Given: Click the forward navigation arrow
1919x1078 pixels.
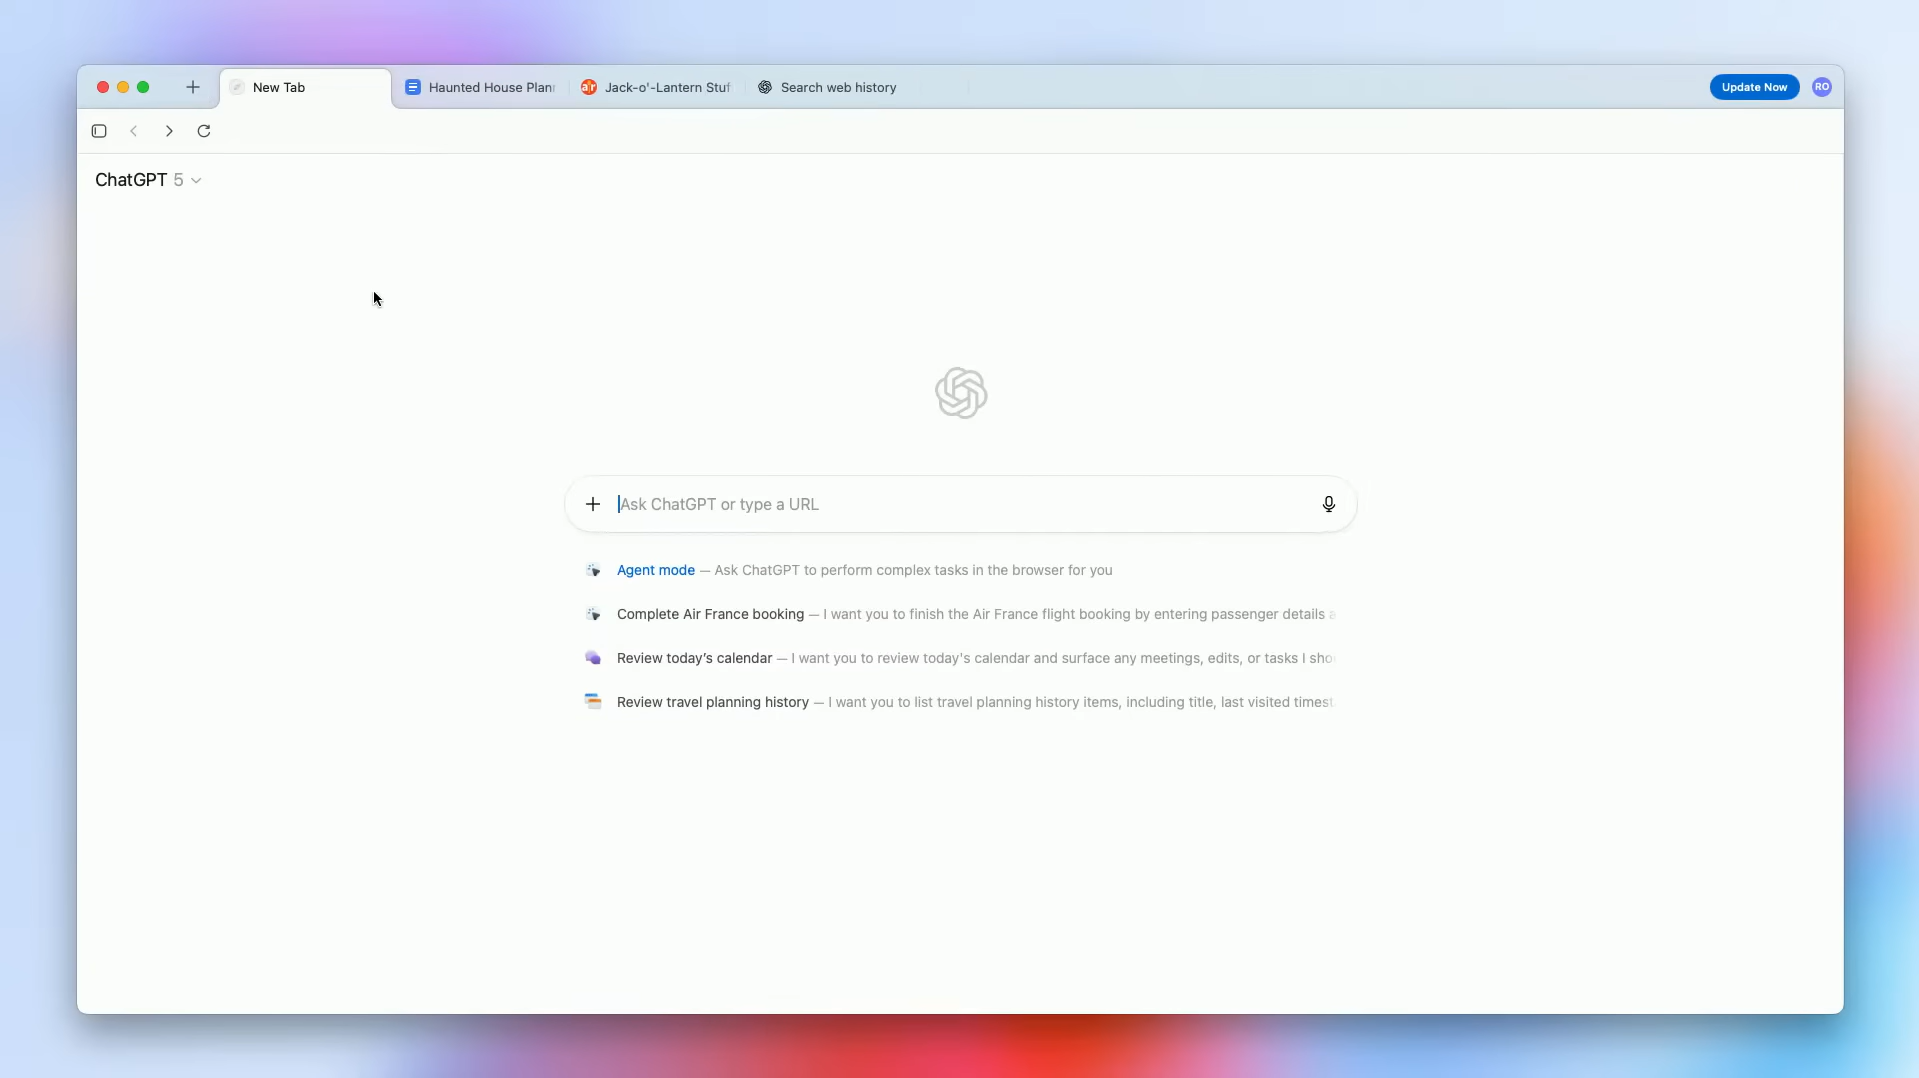Looking at the screenshot, I should 169,131.
